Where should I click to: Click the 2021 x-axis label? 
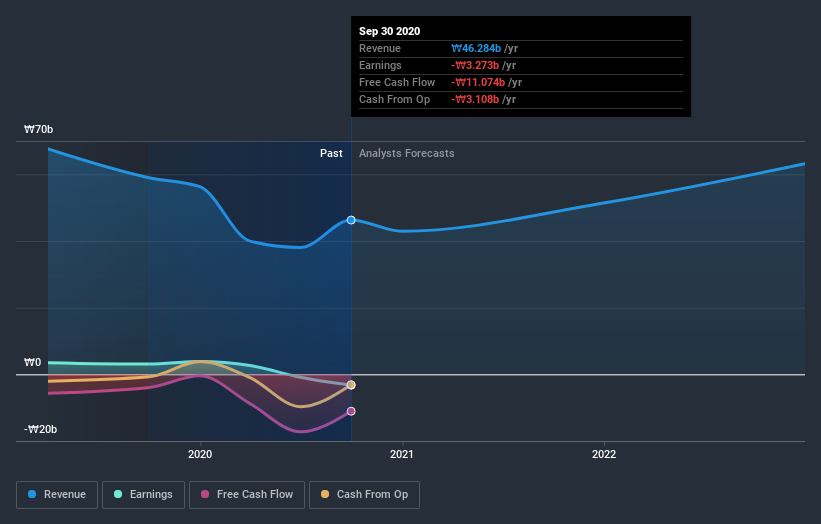[x=402, y=454]
